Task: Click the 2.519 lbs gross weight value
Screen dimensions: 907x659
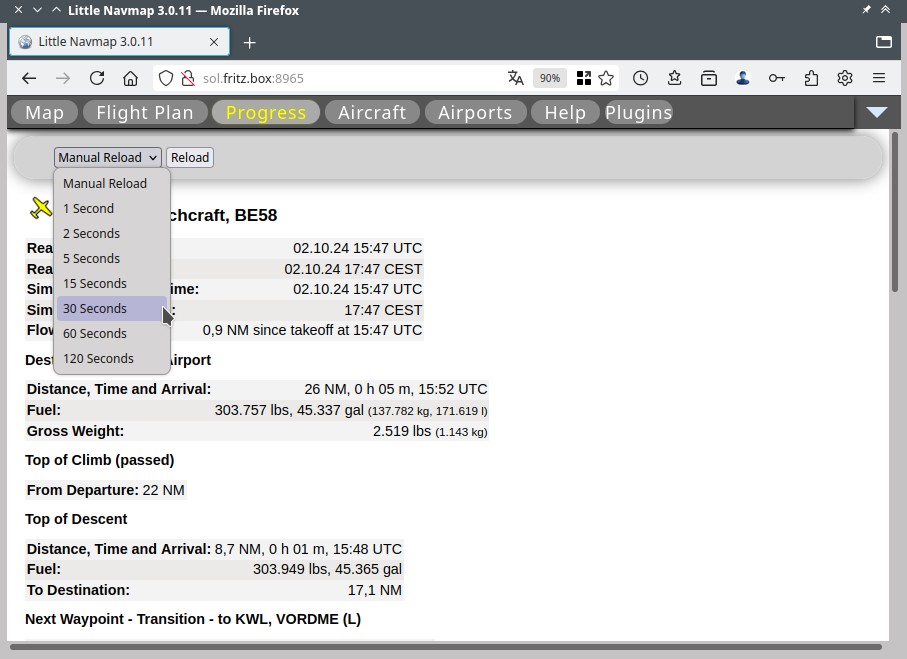Action: pyautogui.click(x=430, y=431)
